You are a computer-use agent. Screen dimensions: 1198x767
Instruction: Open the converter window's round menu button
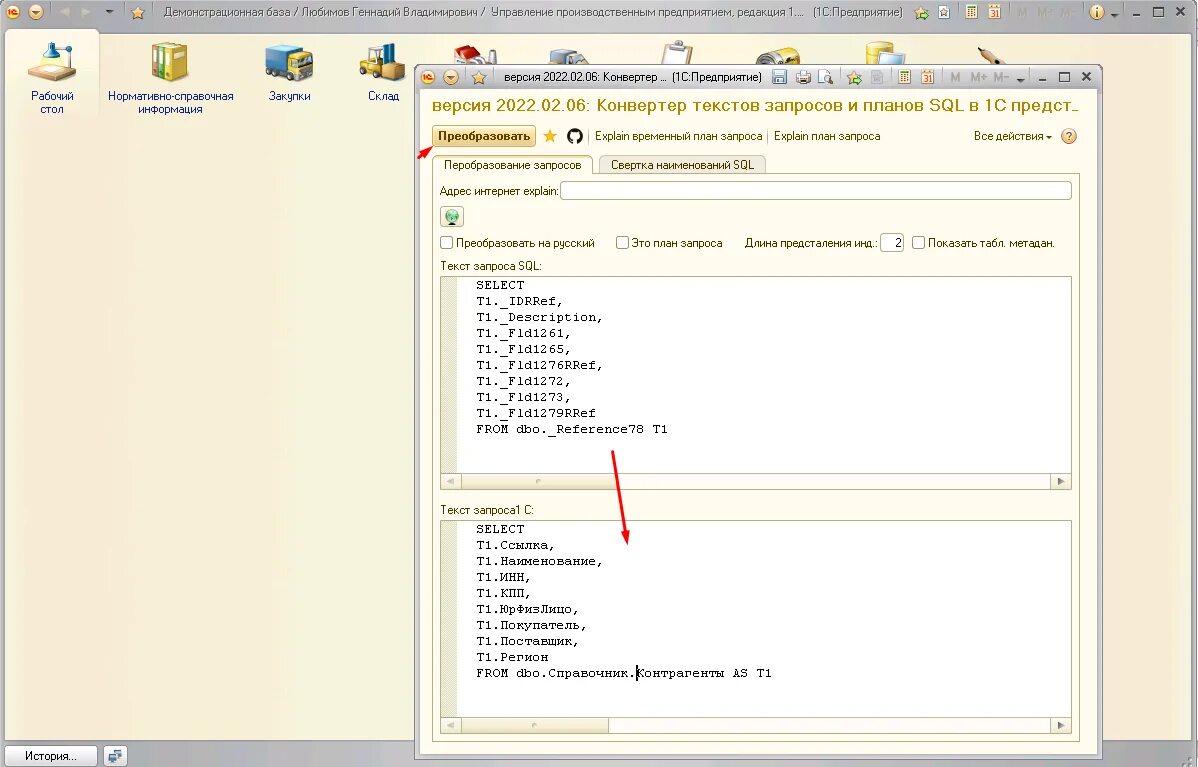[x=451, y=77]
